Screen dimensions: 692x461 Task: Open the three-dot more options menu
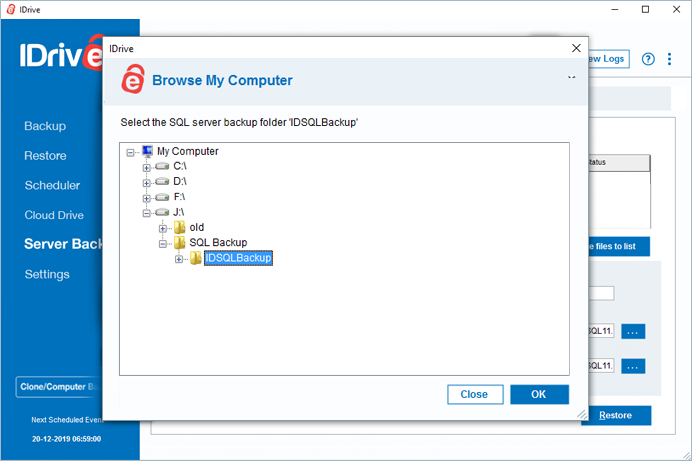(x=669, y=59)
